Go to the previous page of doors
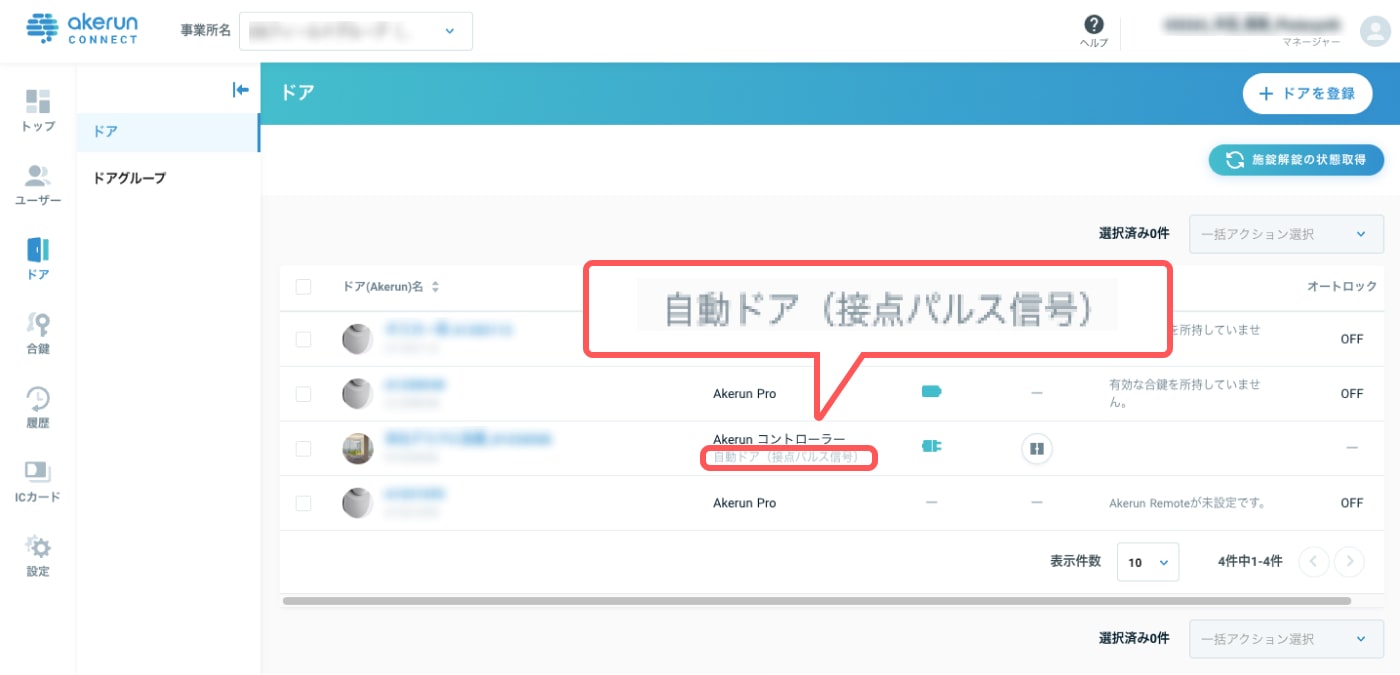Image resolution: width=1400 pixels, height=675 pixels. coord(1313,561)
